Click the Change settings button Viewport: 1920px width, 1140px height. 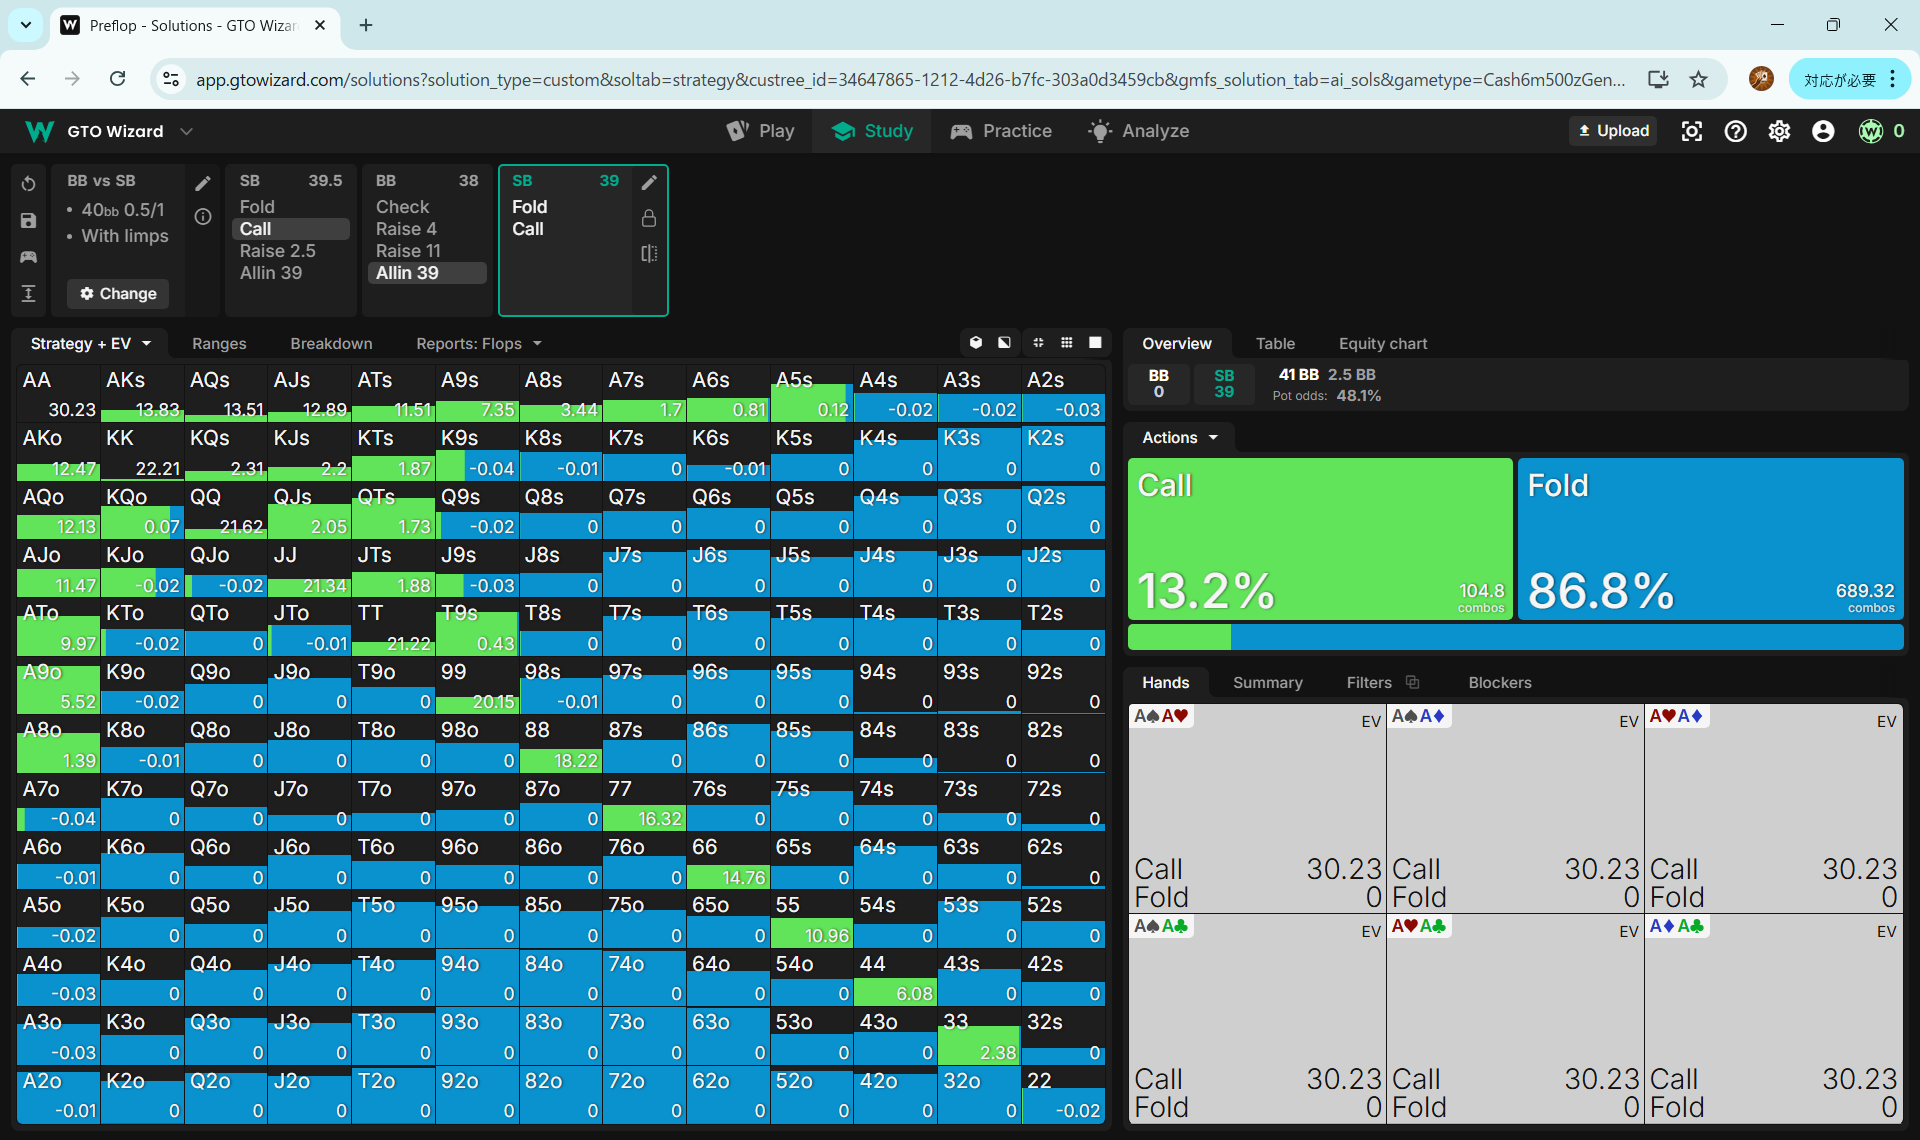pyautogui.click(x=118, y=294)
